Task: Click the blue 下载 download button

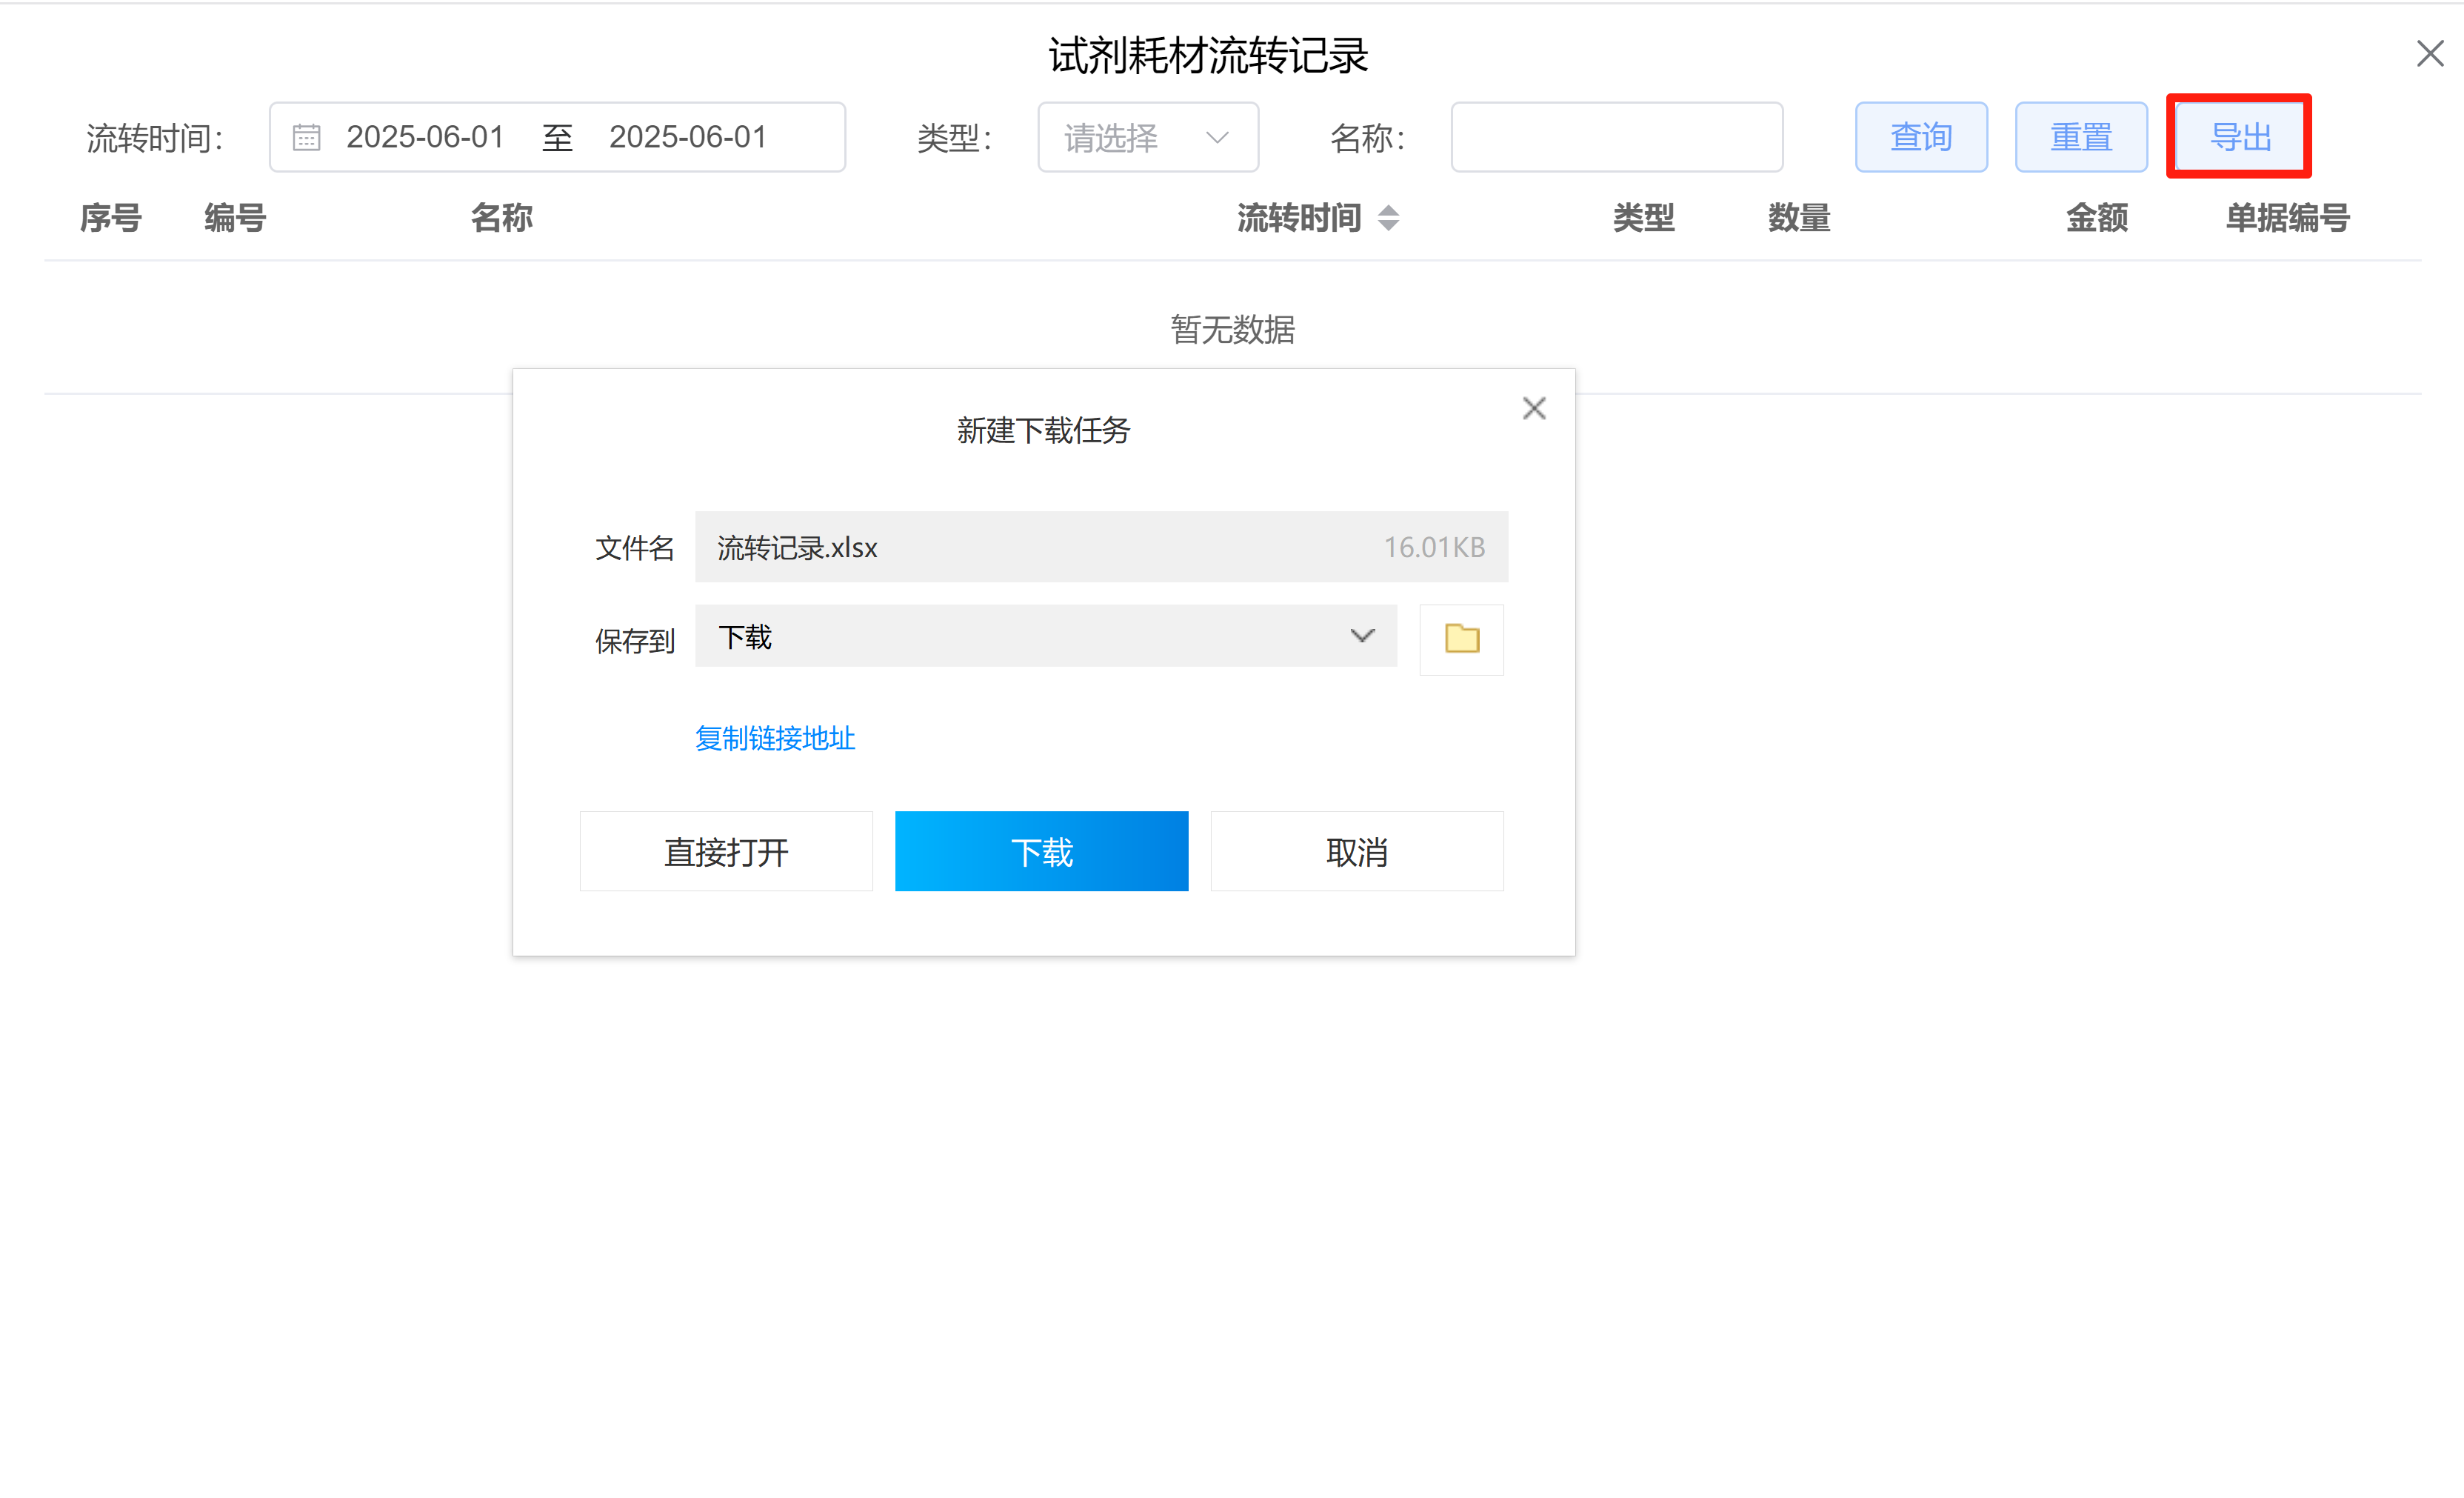Action: tap(1041, 851)
